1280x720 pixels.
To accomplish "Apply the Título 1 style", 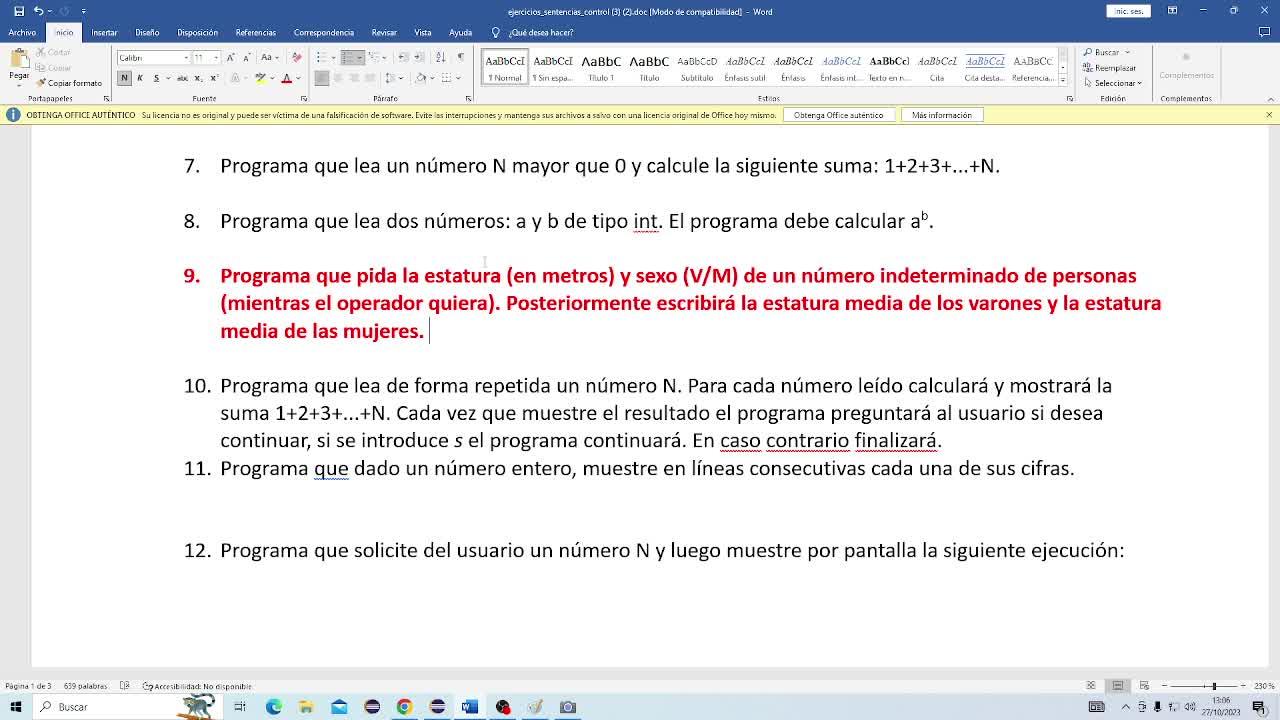I will pyautogui.click(x=601, y=67).
